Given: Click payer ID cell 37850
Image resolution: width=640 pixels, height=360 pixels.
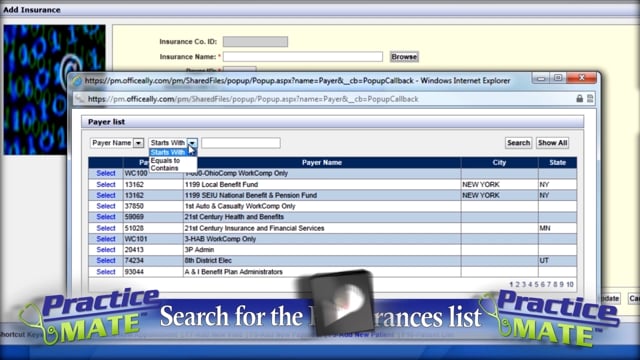Looking at the screenshot, I should (134, 206).
